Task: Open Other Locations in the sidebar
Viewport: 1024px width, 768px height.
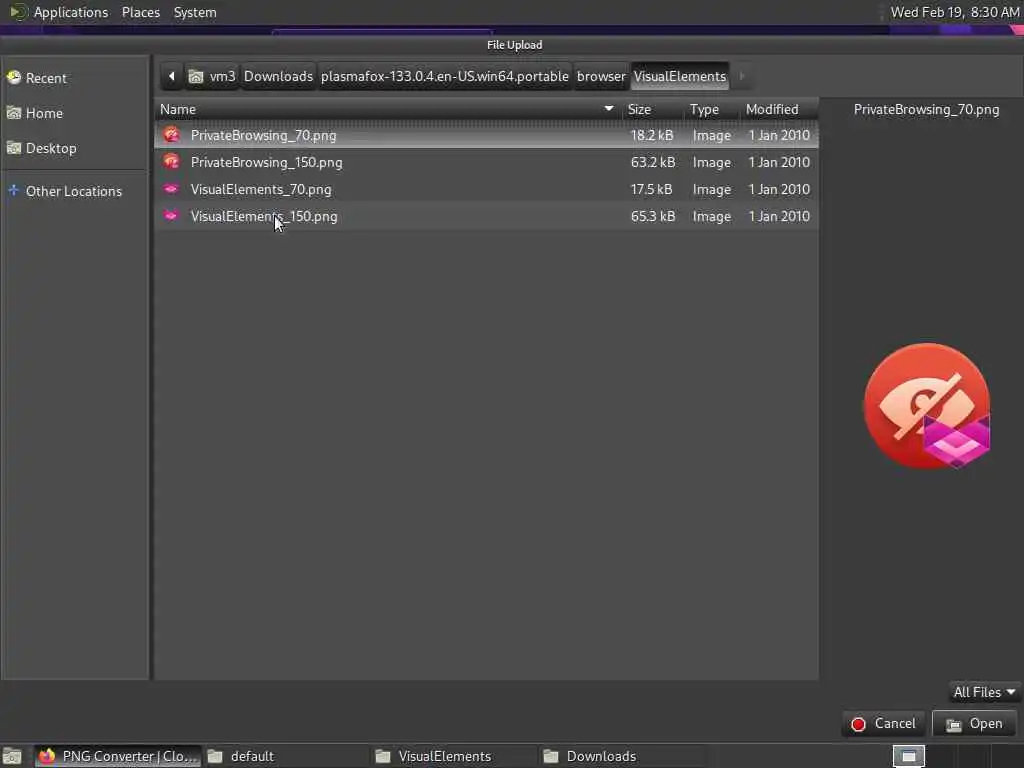Action: coord(75,191)
